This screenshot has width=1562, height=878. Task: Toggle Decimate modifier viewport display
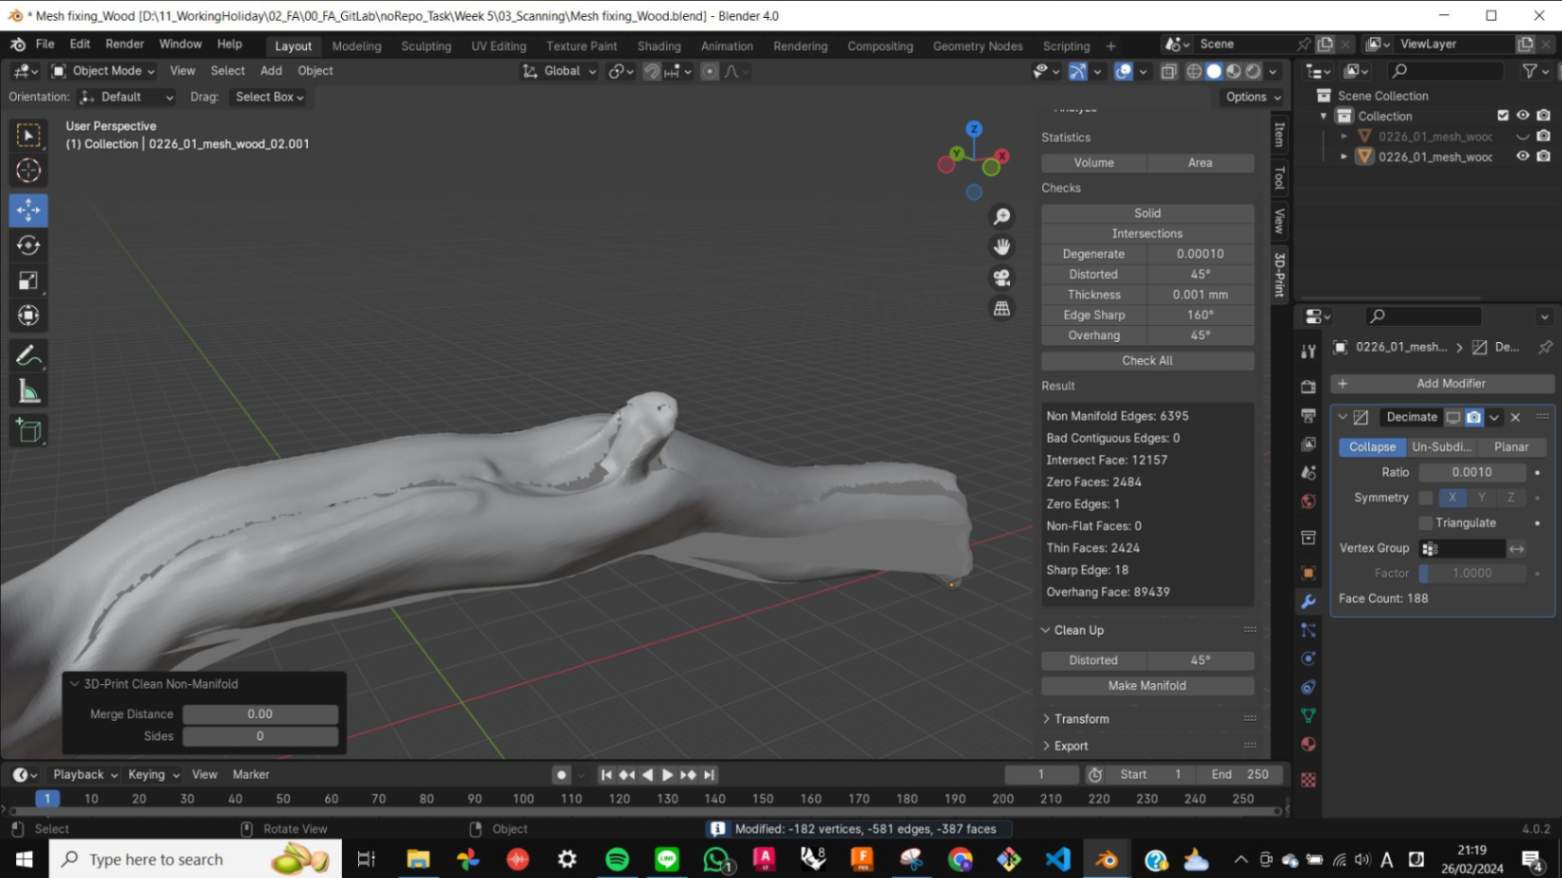[1453, 417]
